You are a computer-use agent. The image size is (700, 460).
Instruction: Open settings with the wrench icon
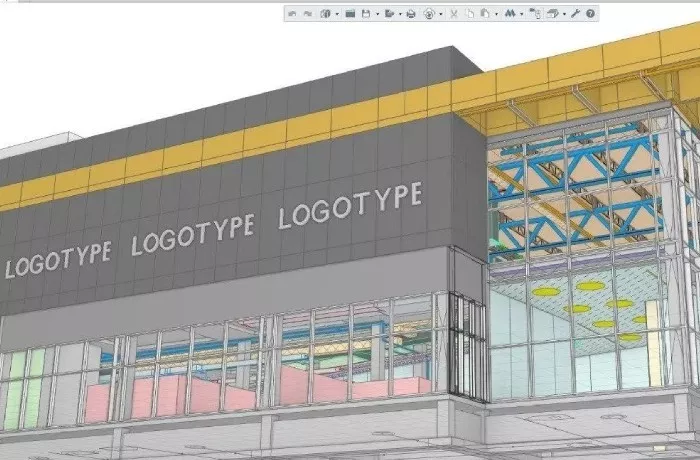coord(575,14)
